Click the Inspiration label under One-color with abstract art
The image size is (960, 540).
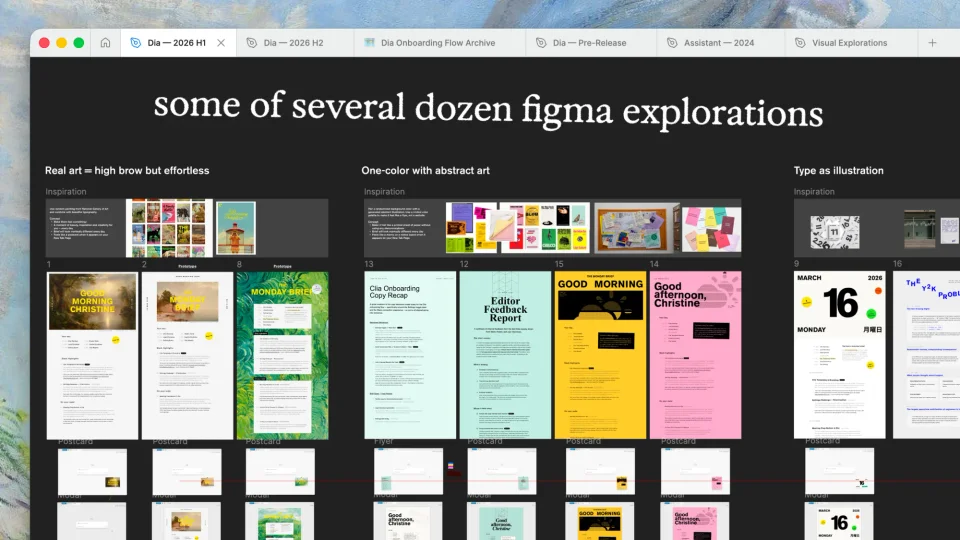[384, 192]
